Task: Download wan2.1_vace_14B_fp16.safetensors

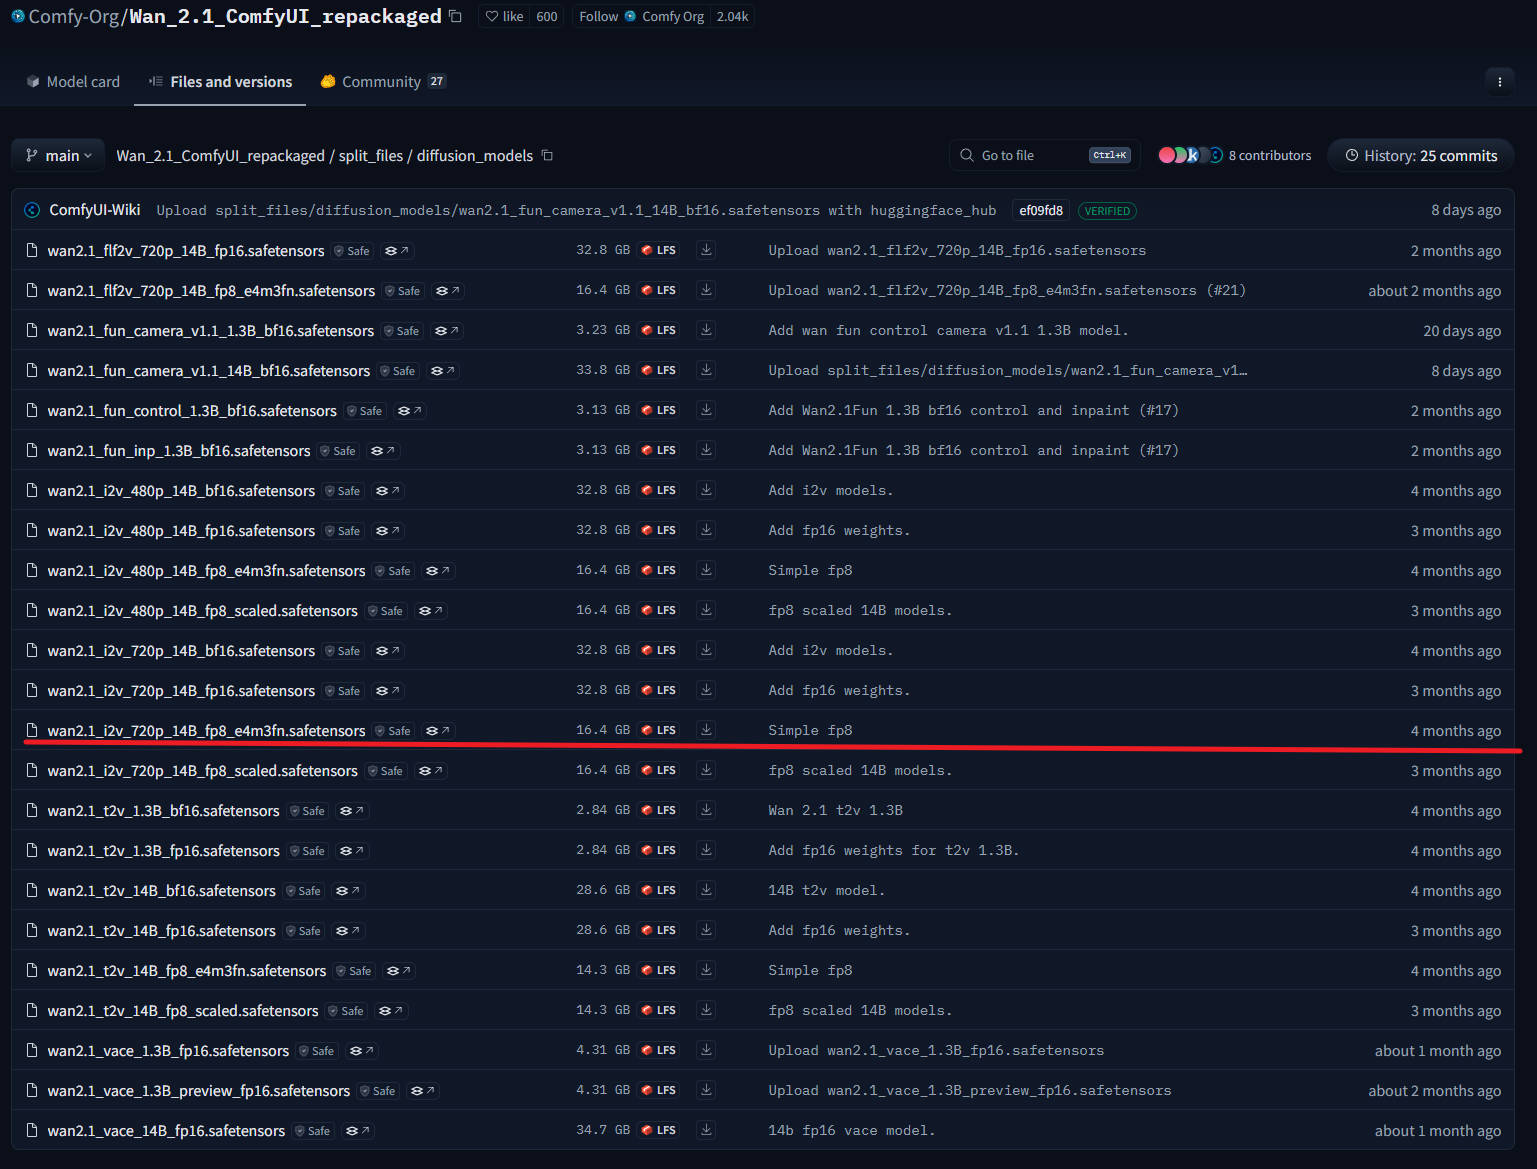Action: point(706,1130)
